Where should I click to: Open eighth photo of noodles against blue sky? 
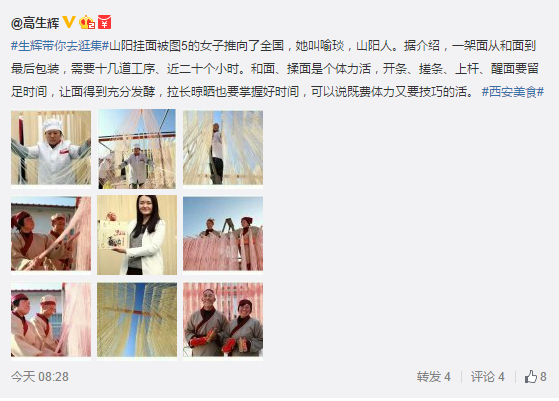tap(137, 320)
